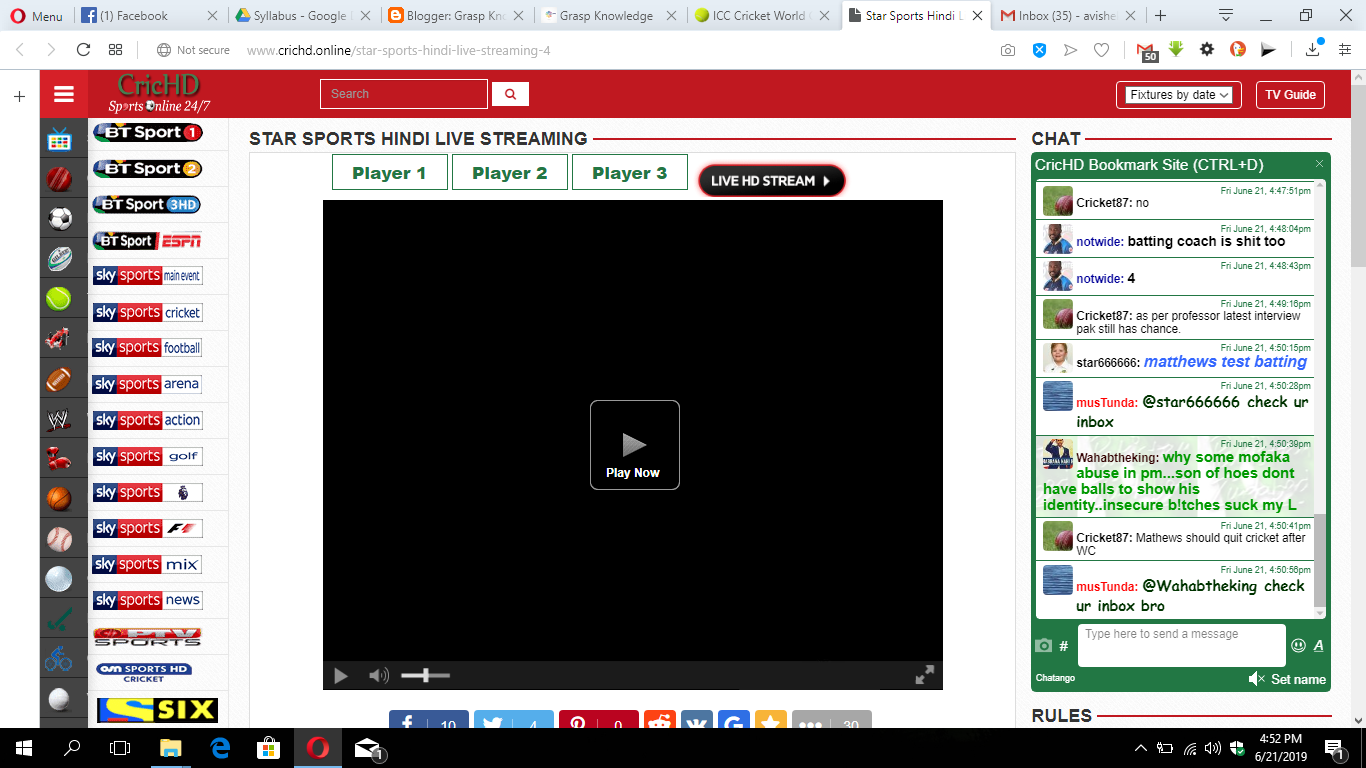Expand the Opera Menu at top left
Viewport: 1366px width, 768px height.
pyautogui.click(x=37, y=16)
